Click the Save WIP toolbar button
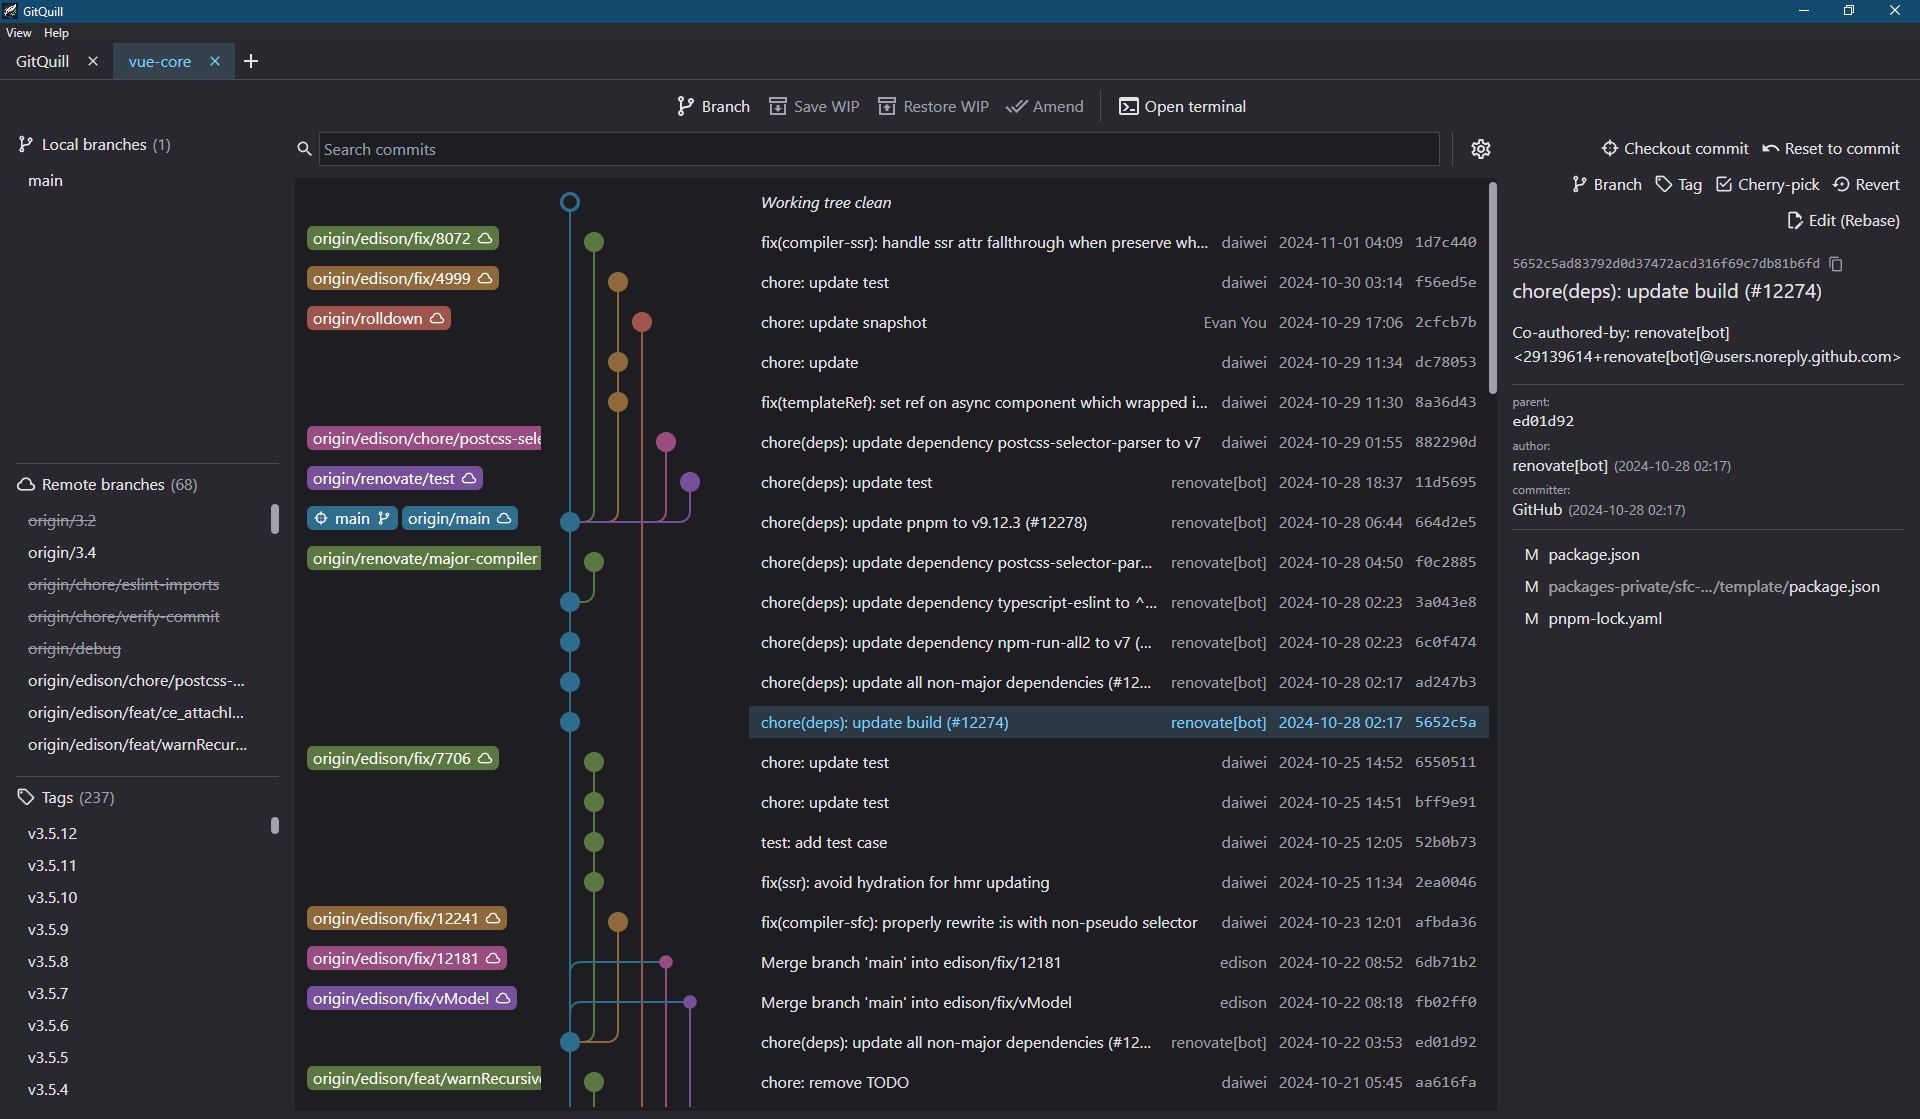Image resolution: width=1920 pixels, height=1119 pixels. [813, 106]
